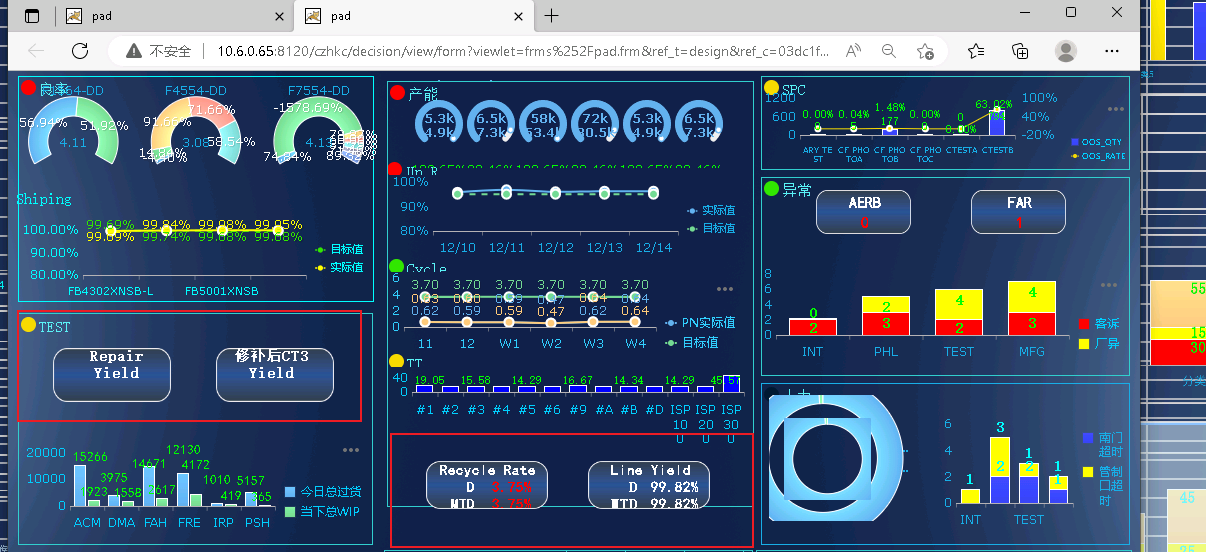
Task: Open browser Settings and more menu
Action: tap(1112, 51)
